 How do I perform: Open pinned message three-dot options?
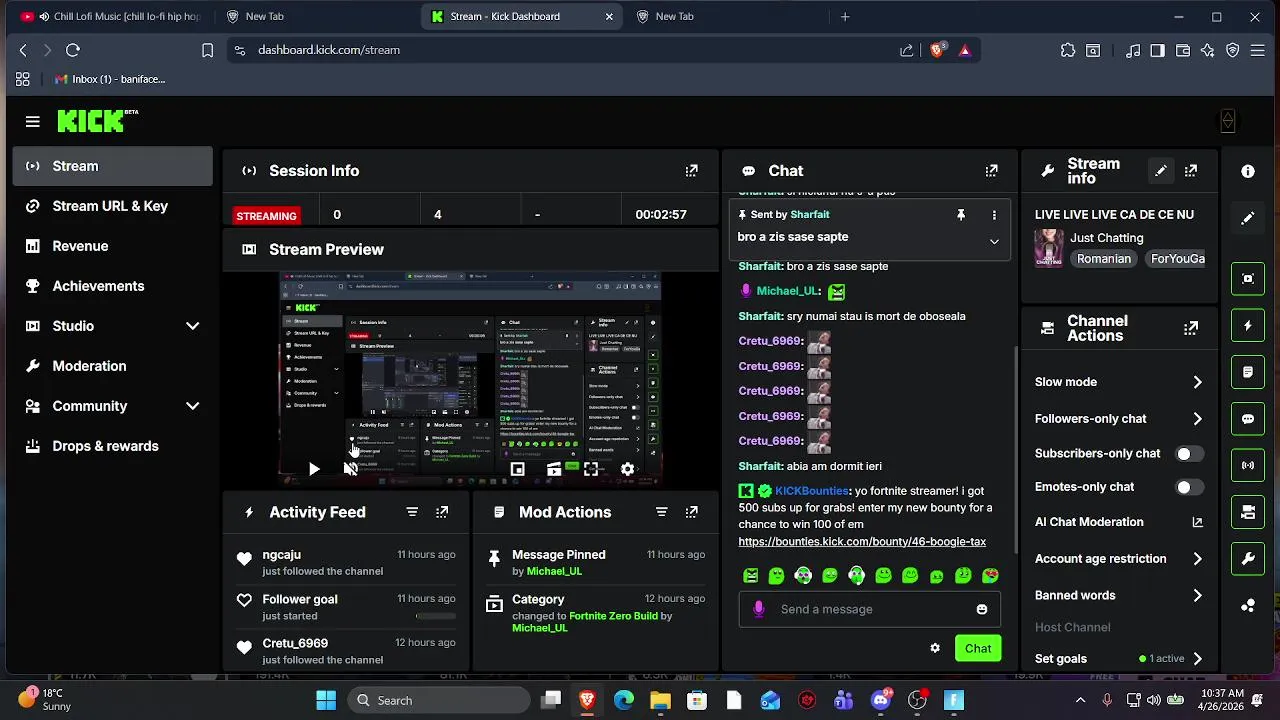pos(994,215)
